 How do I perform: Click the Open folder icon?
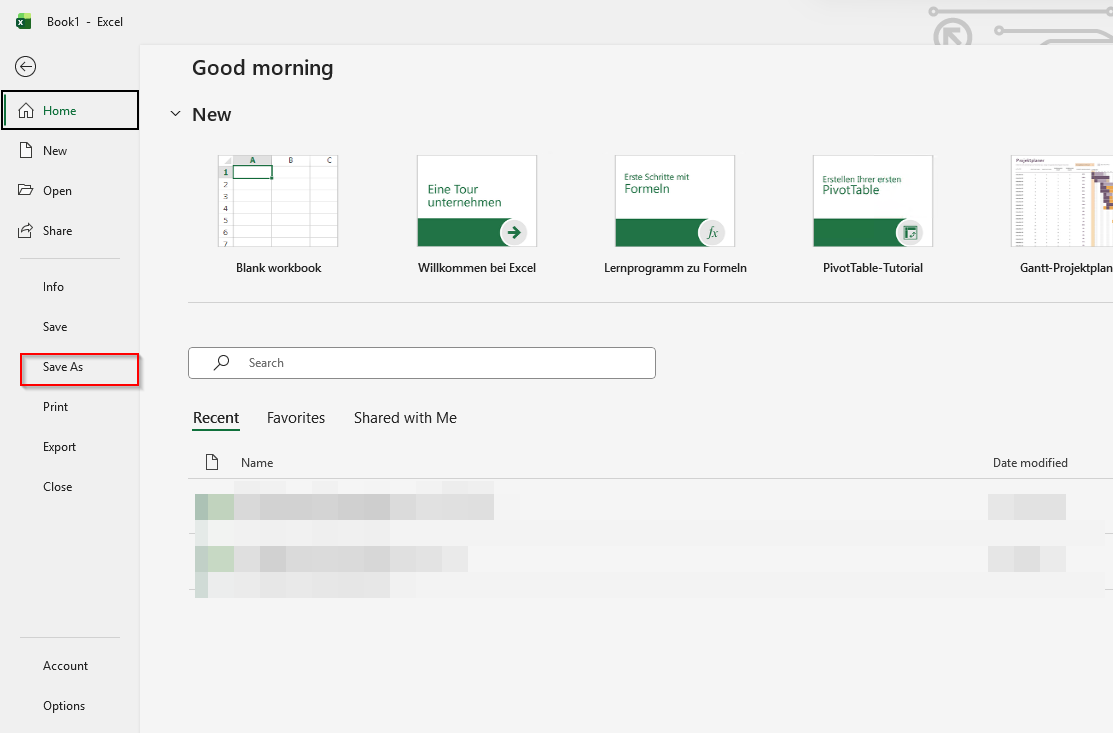tap(26, 191)
